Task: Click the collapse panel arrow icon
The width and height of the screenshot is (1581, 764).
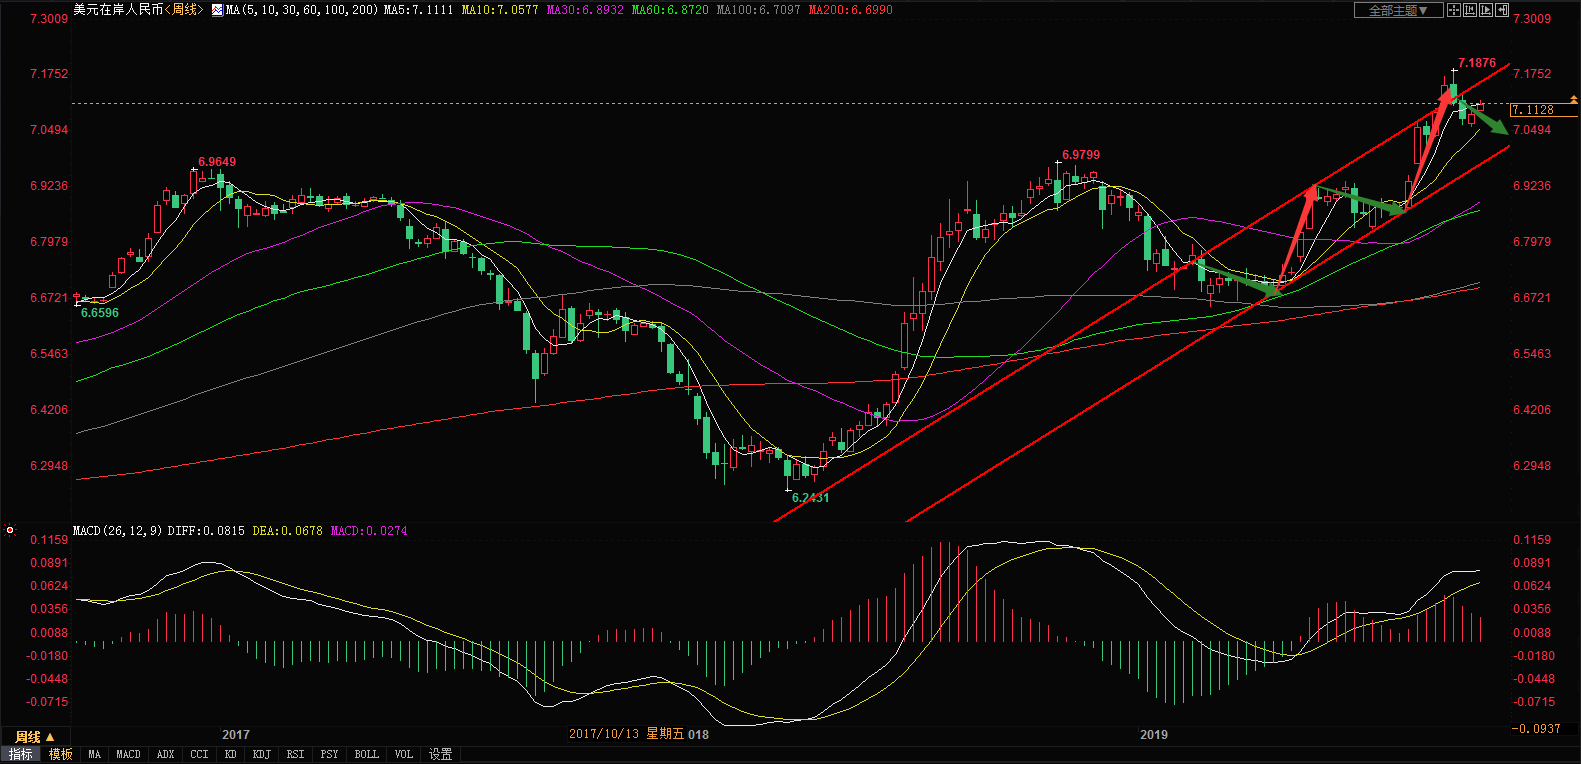Action: pyautogui.click(x=1502, y=10)
